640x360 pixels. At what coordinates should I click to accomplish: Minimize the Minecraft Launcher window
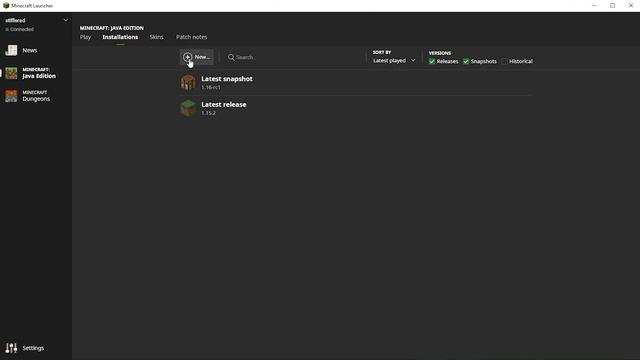[x=594, y=6]
